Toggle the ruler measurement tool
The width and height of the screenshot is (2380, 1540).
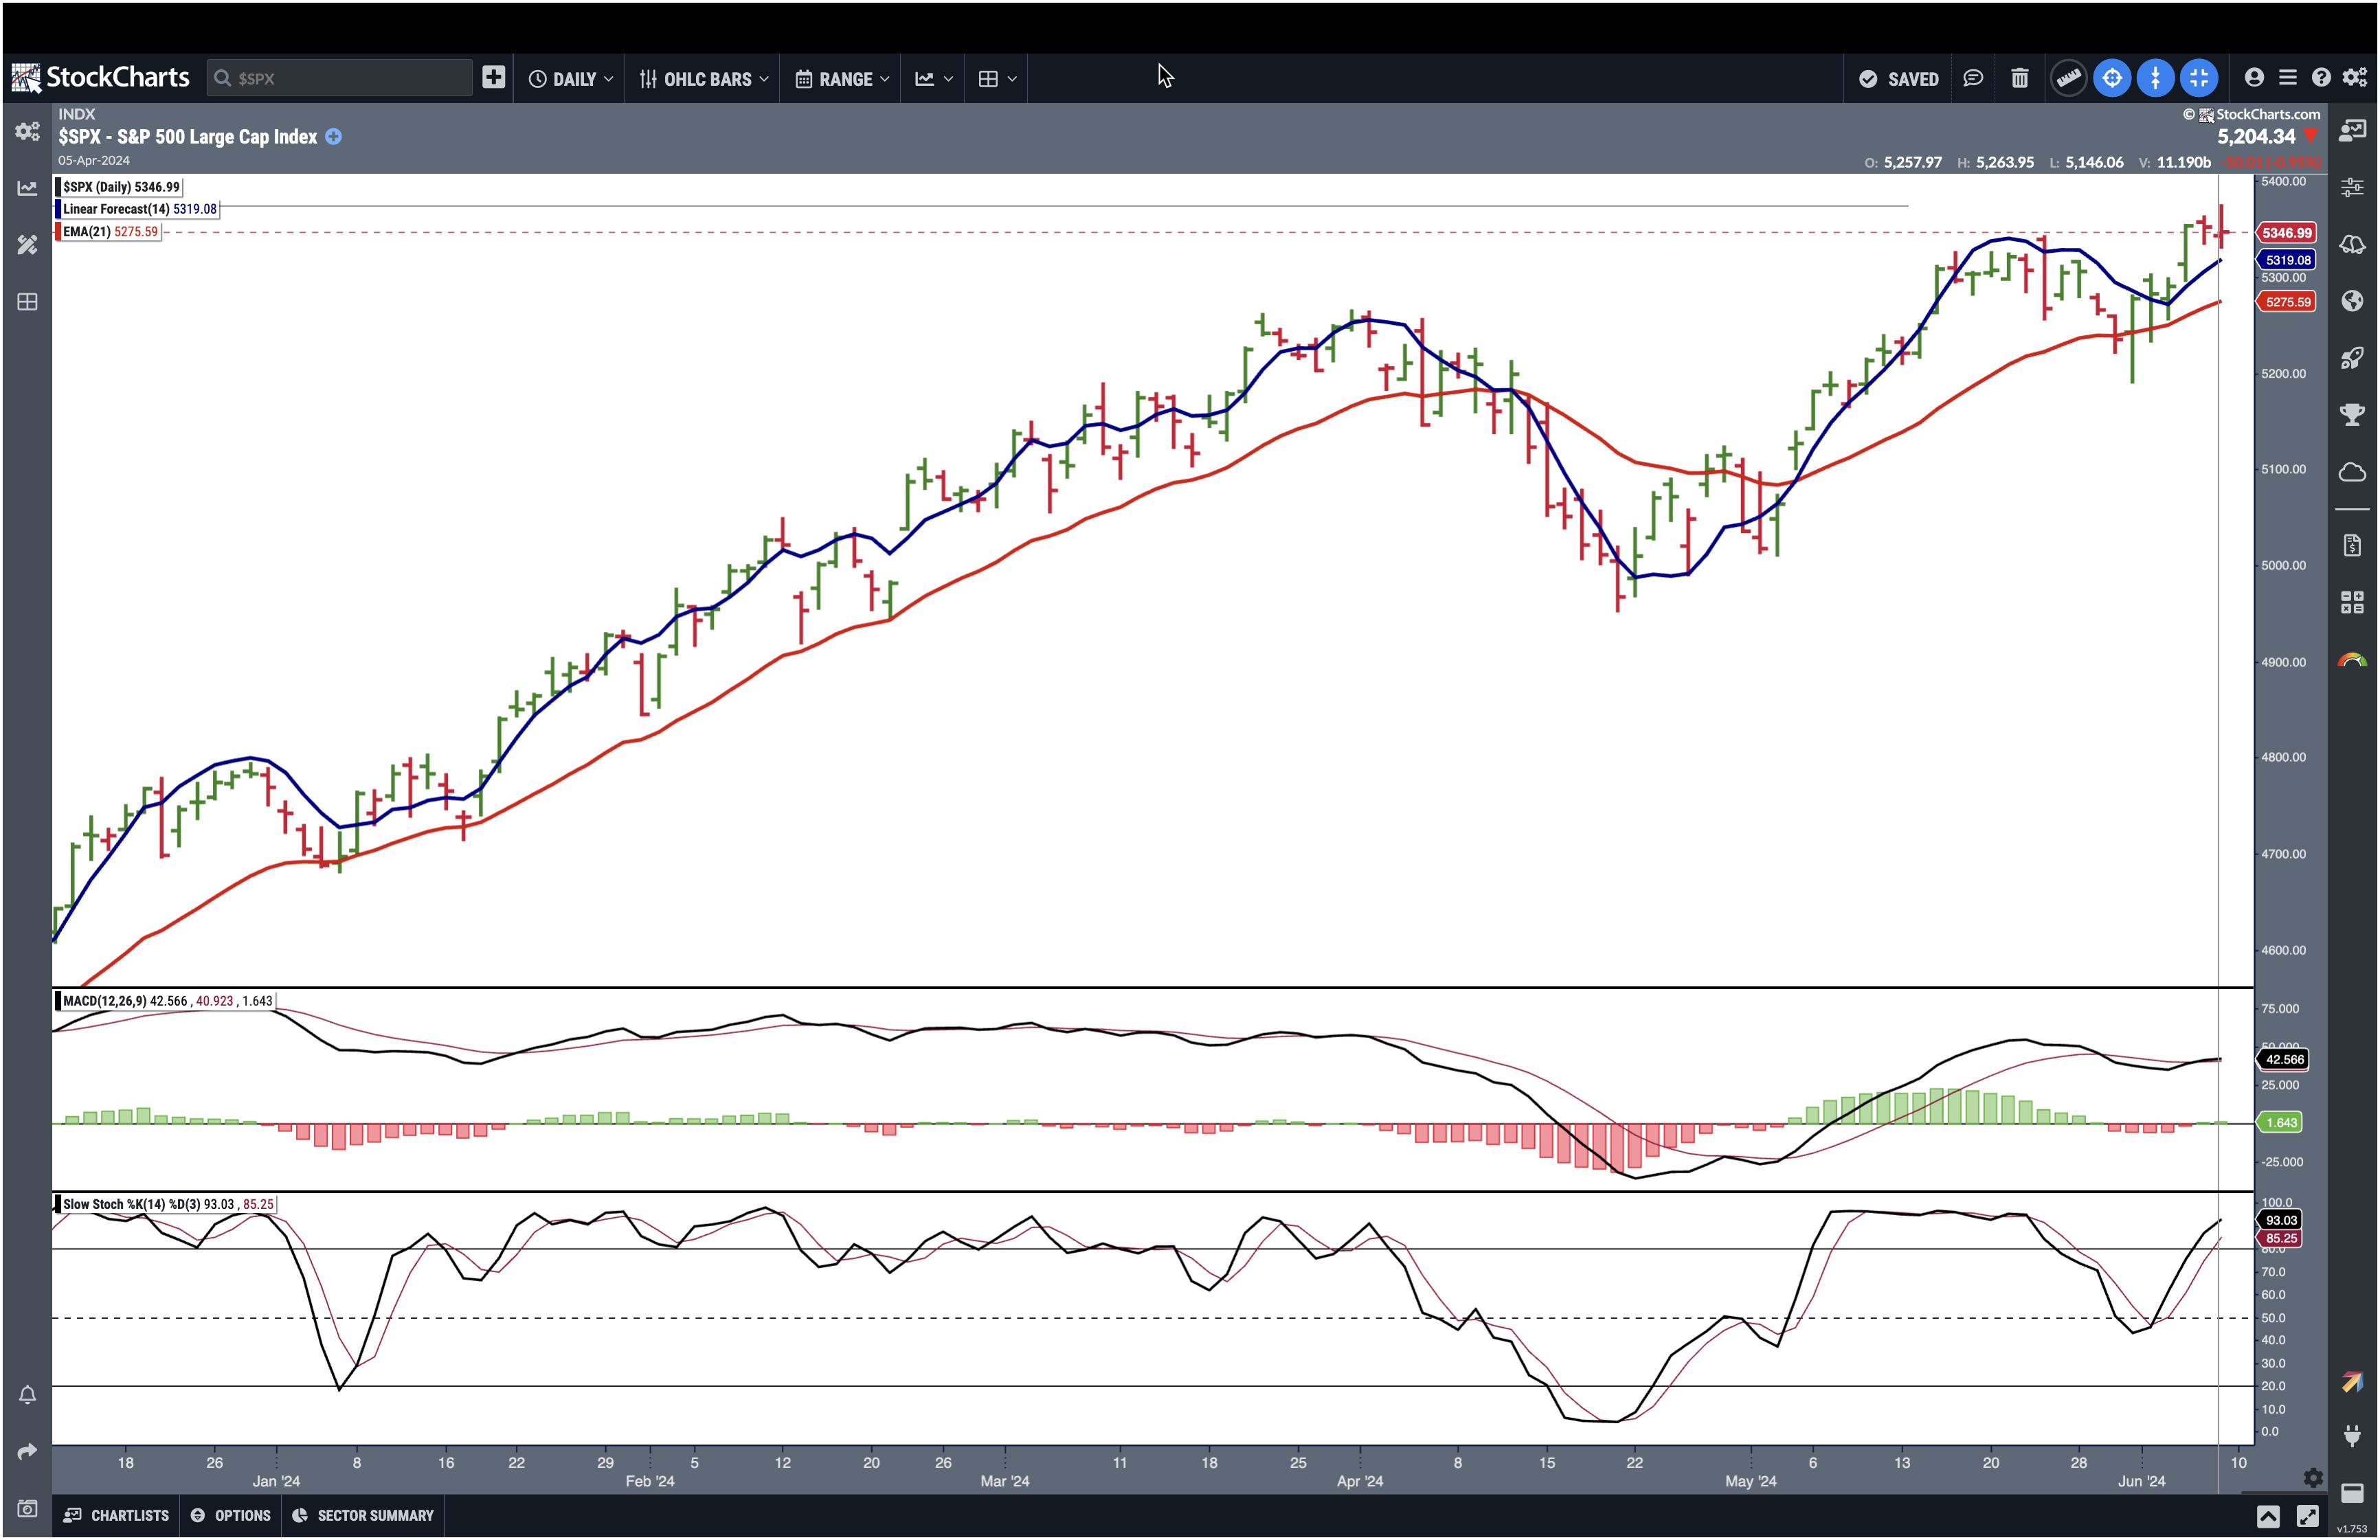tap(2068, 78)
